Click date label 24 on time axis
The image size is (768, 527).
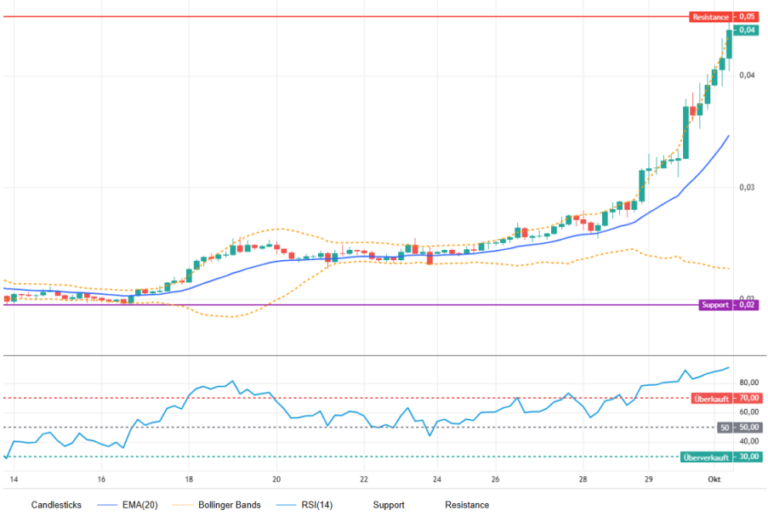point(436,479)
